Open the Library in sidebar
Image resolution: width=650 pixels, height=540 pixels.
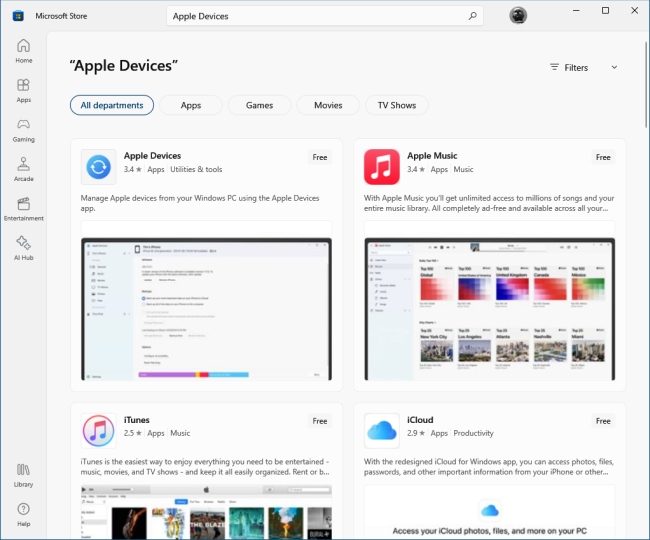[23, 474]
